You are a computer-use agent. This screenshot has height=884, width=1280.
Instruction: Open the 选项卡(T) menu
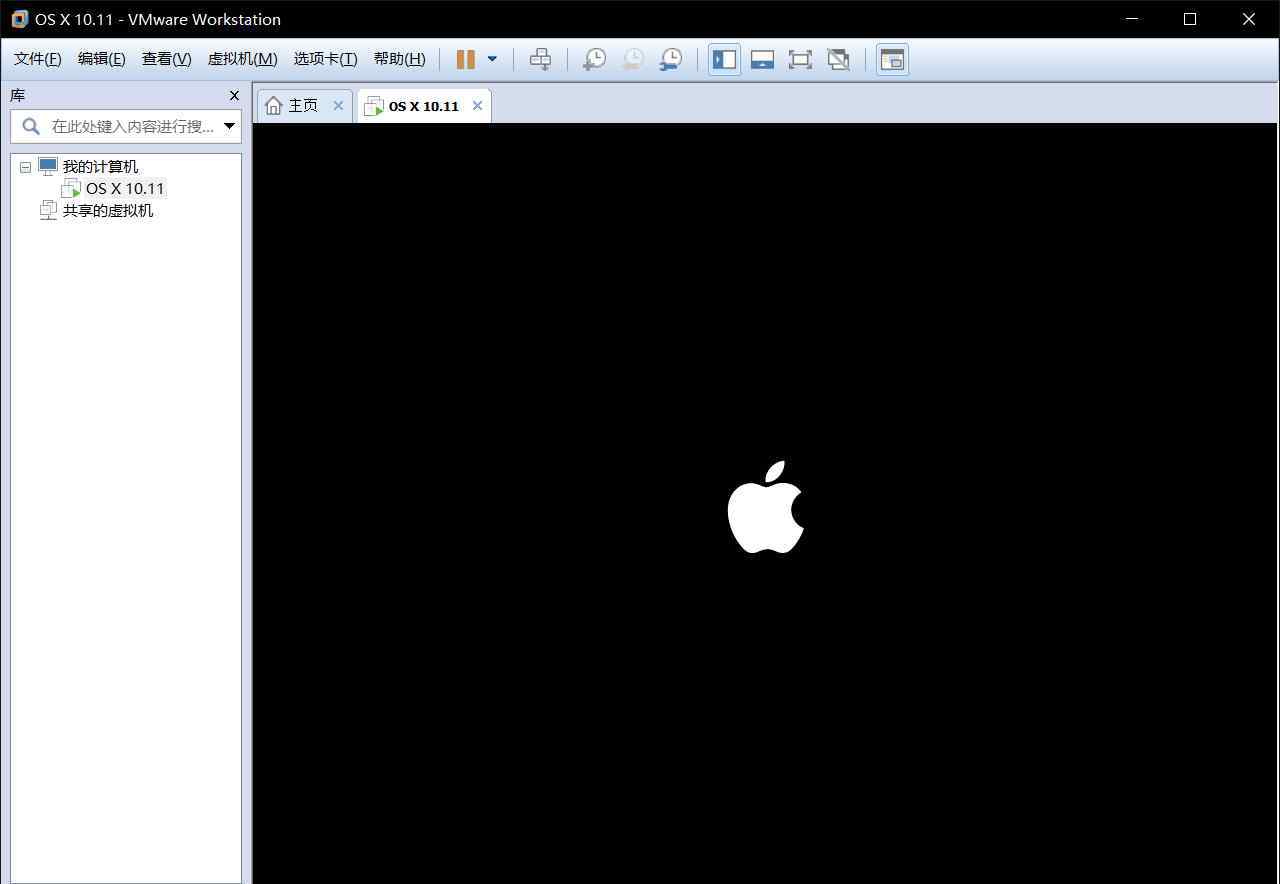click(325, 59)
